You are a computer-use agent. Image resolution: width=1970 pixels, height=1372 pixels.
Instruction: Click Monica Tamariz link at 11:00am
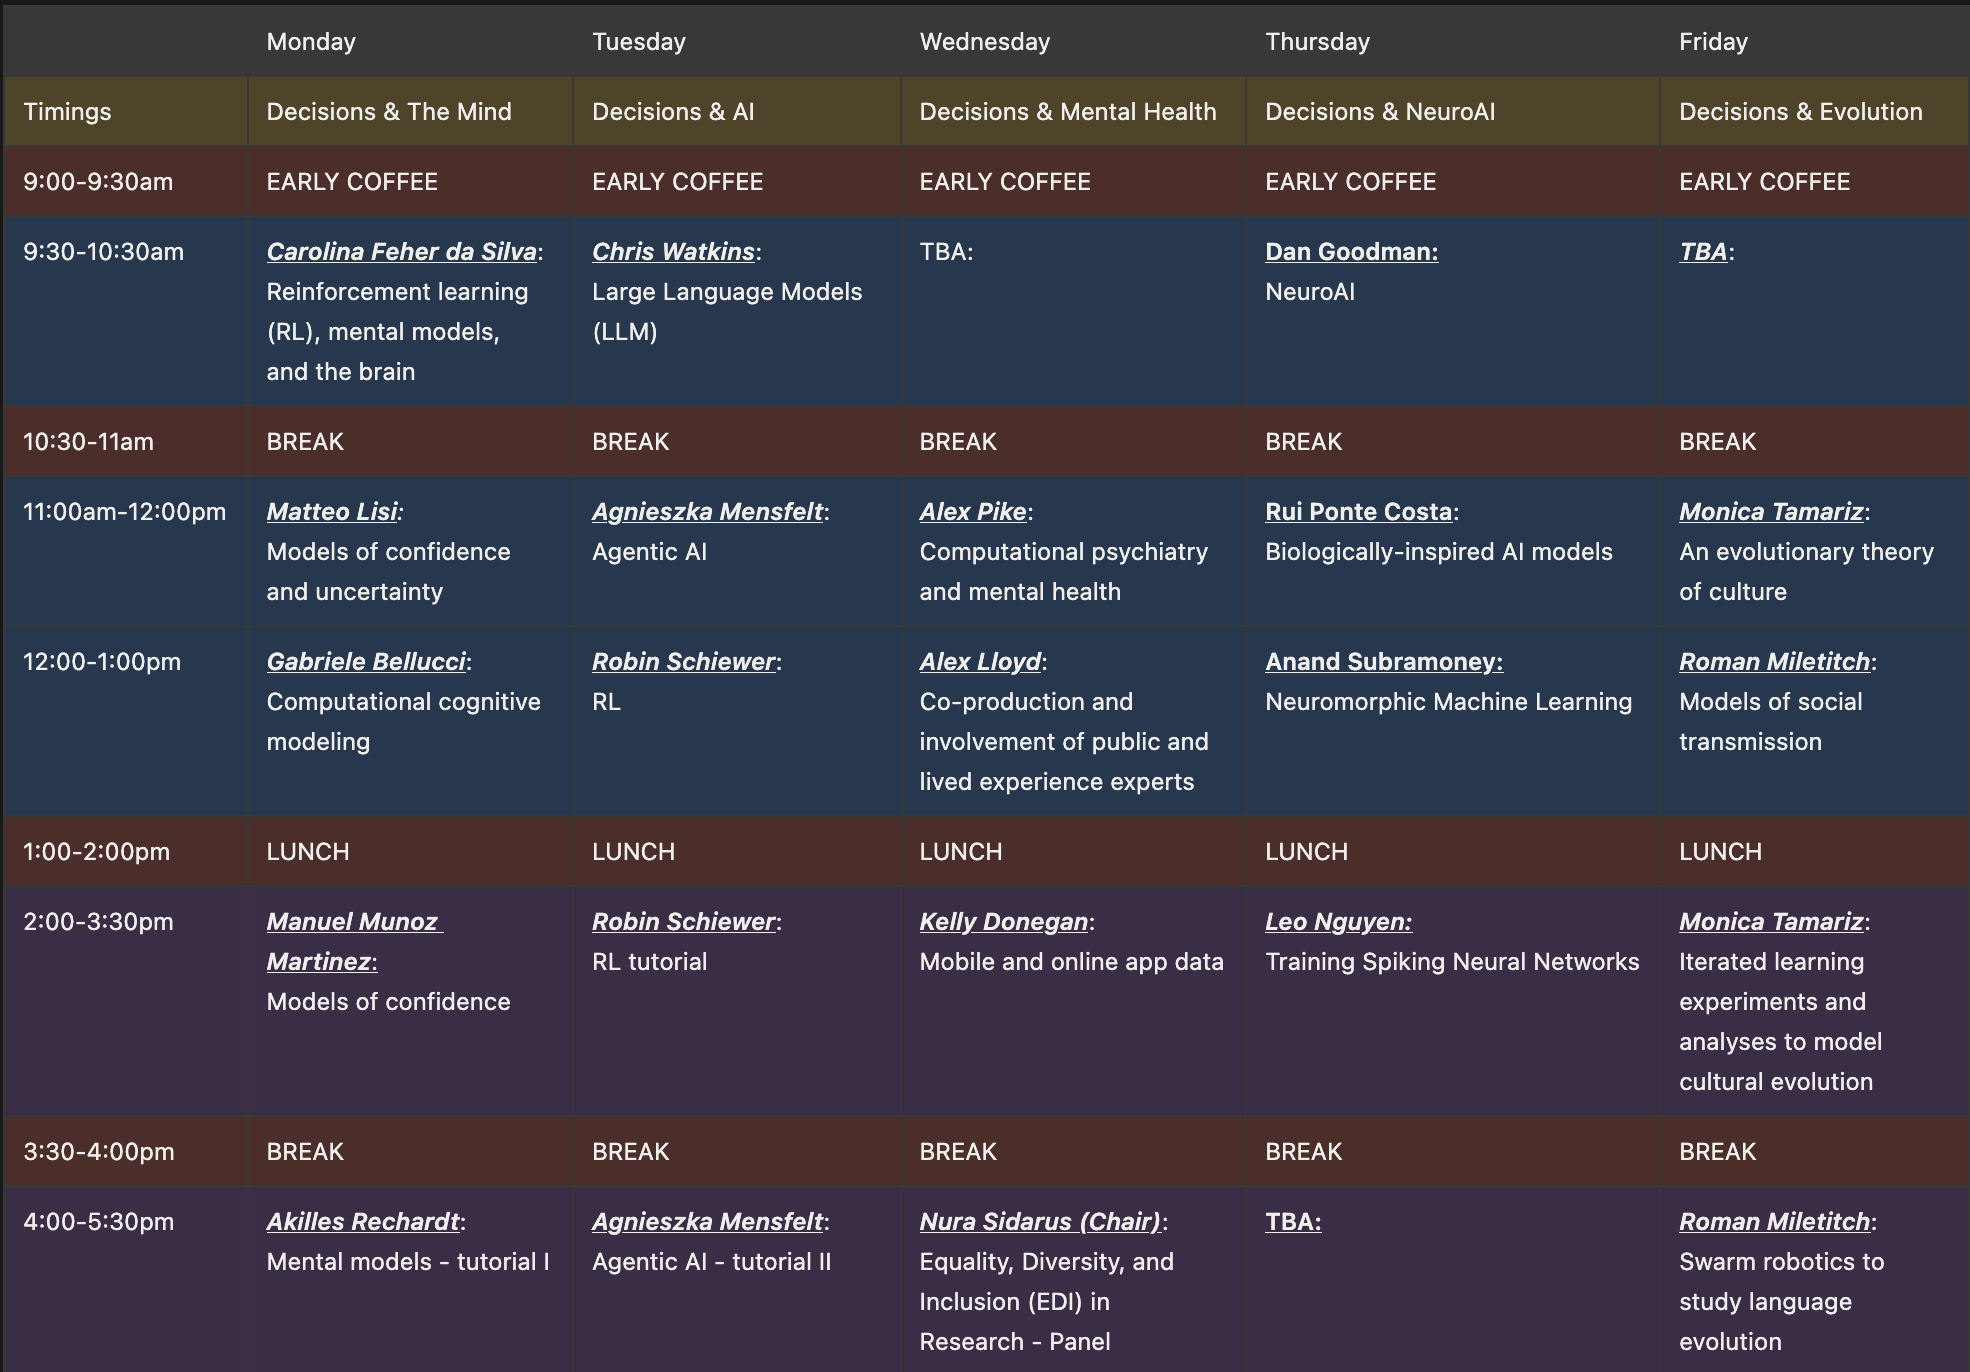1771,512
